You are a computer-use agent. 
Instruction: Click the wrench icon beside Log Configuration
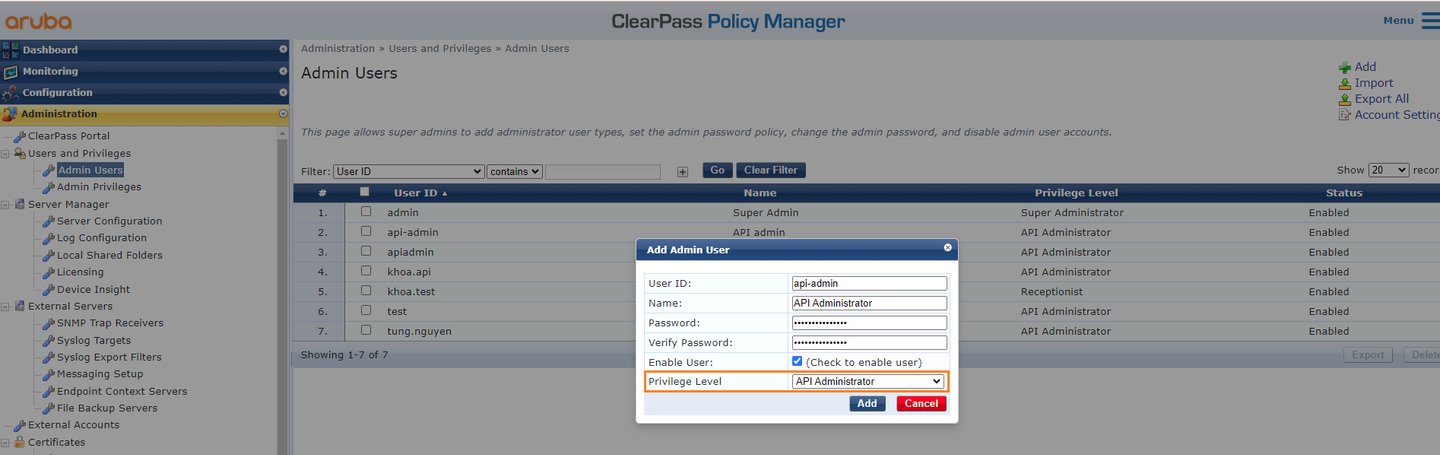48,238
